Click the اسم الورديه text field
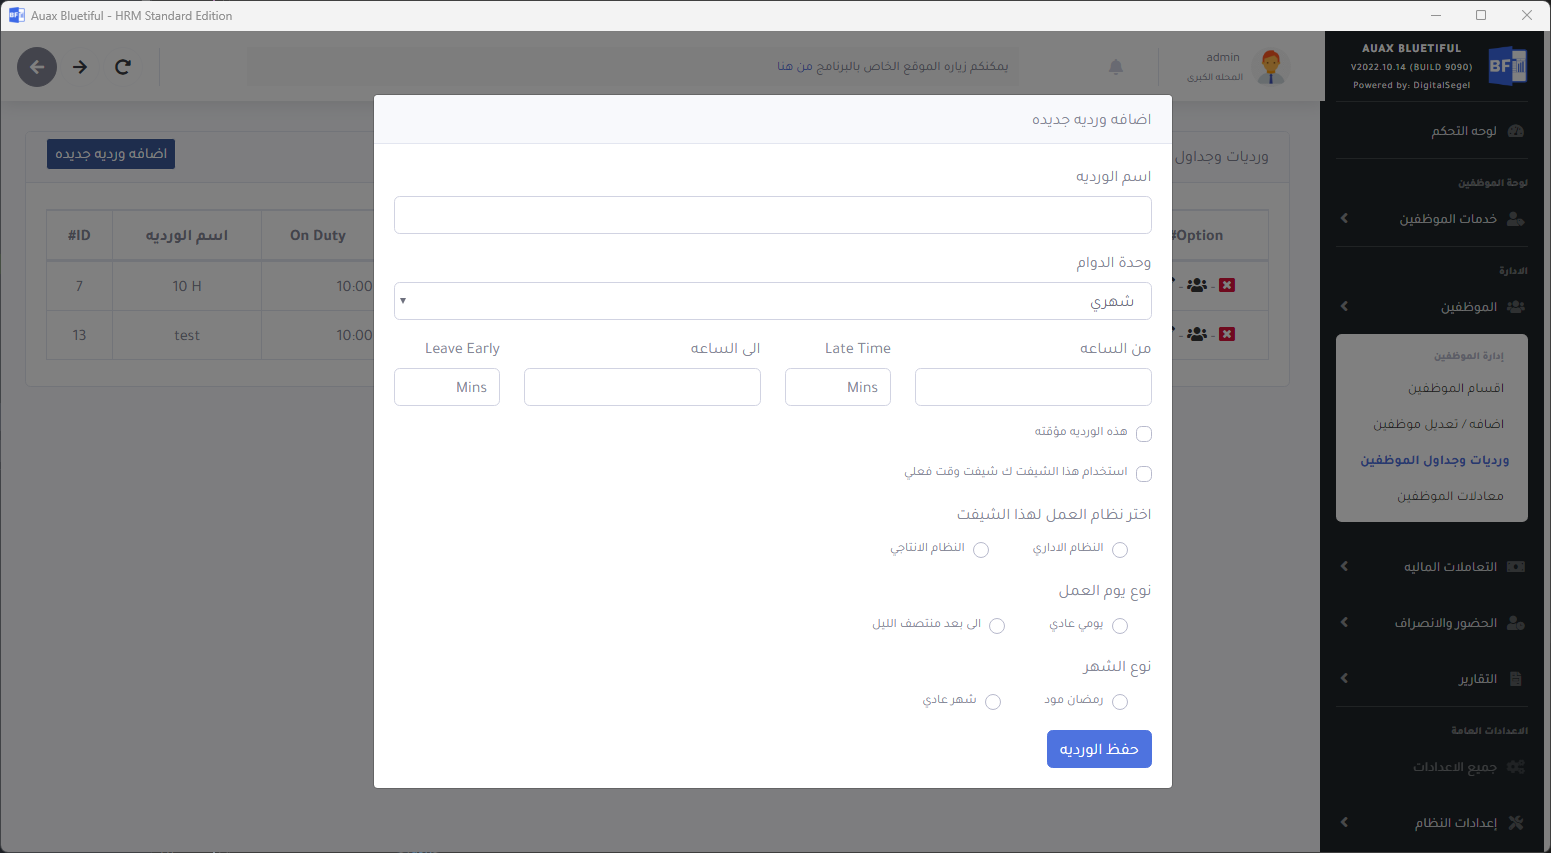Image resolution: width=1551 pixels, height=853 pixels. coord(772,215)
